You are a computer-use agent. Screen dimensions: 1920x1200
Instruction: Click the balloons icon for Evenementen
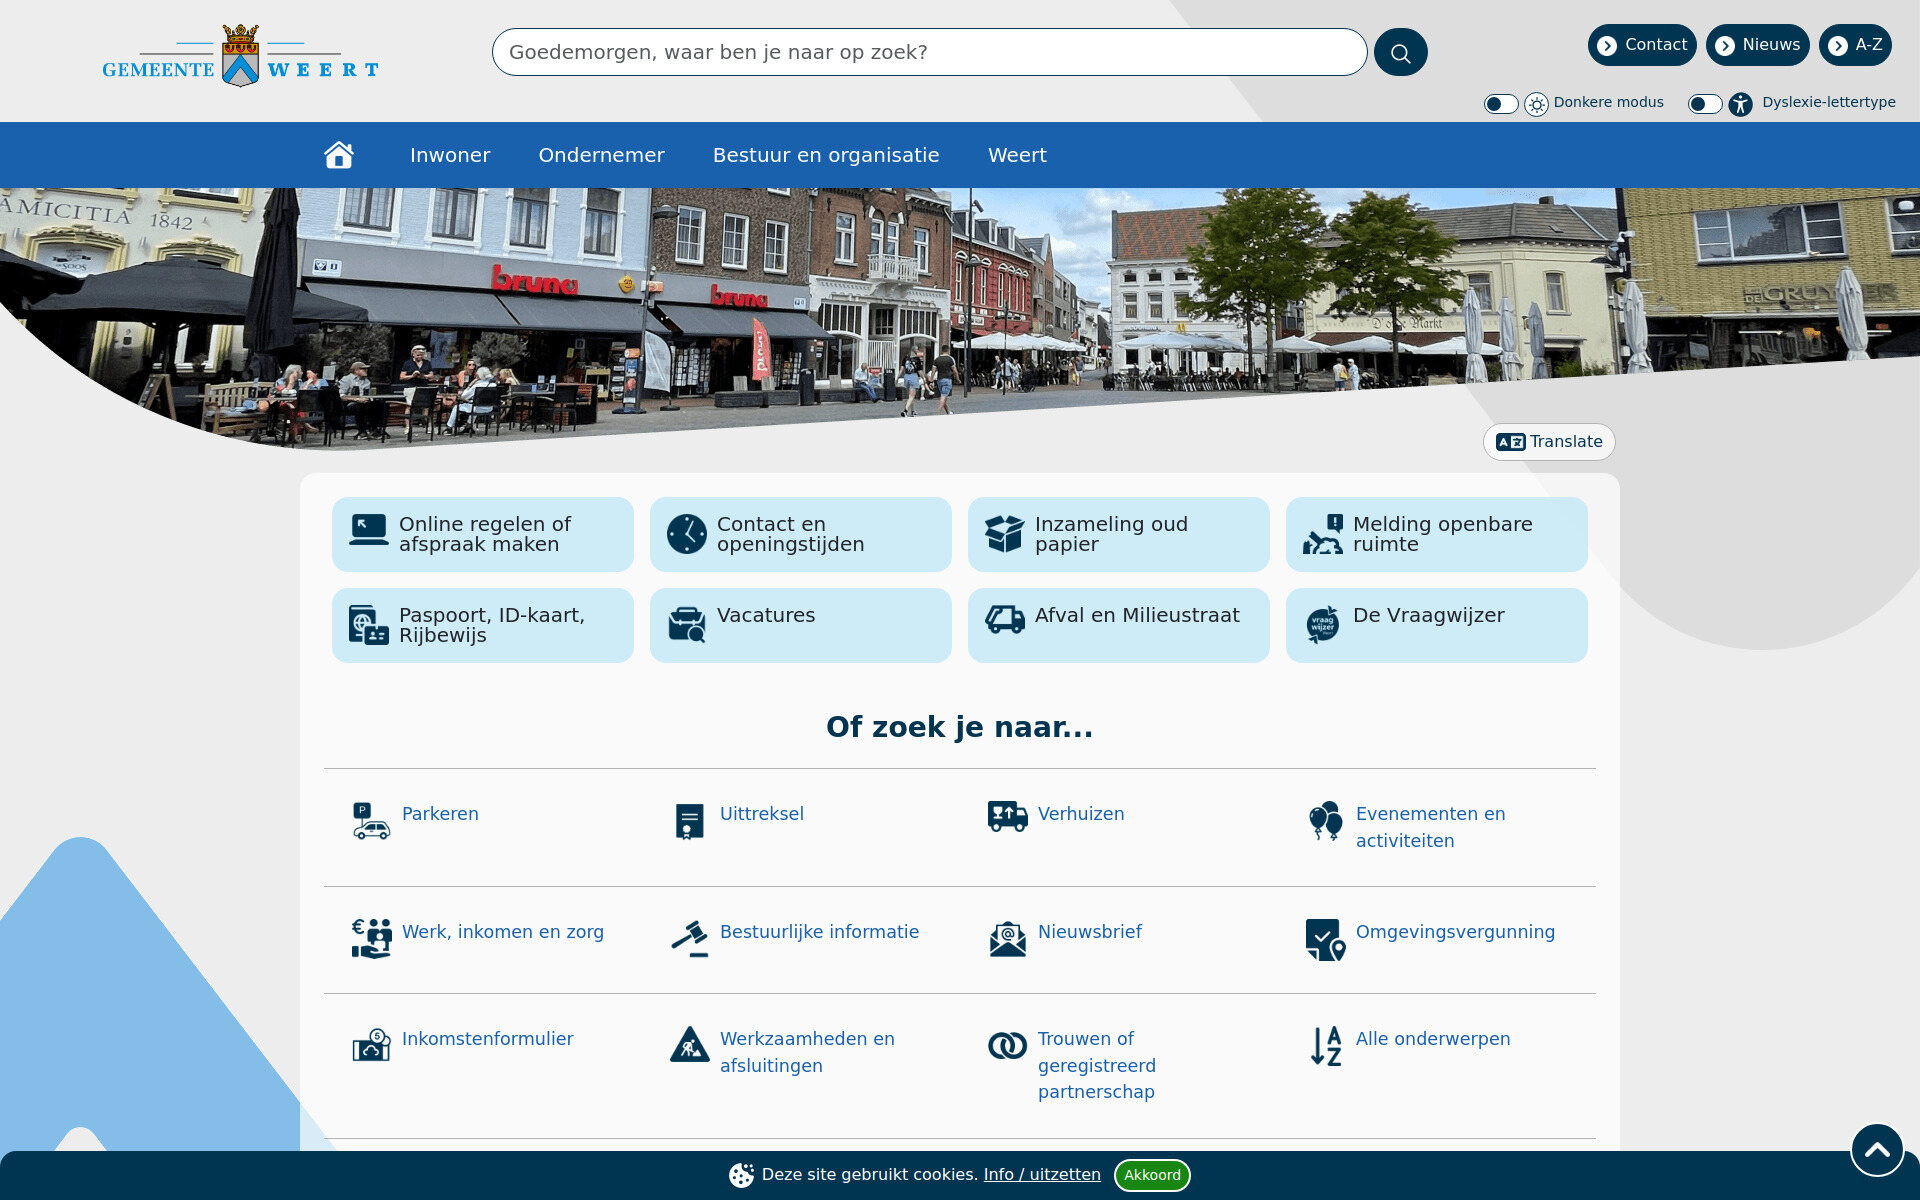tap(1326, 821)
